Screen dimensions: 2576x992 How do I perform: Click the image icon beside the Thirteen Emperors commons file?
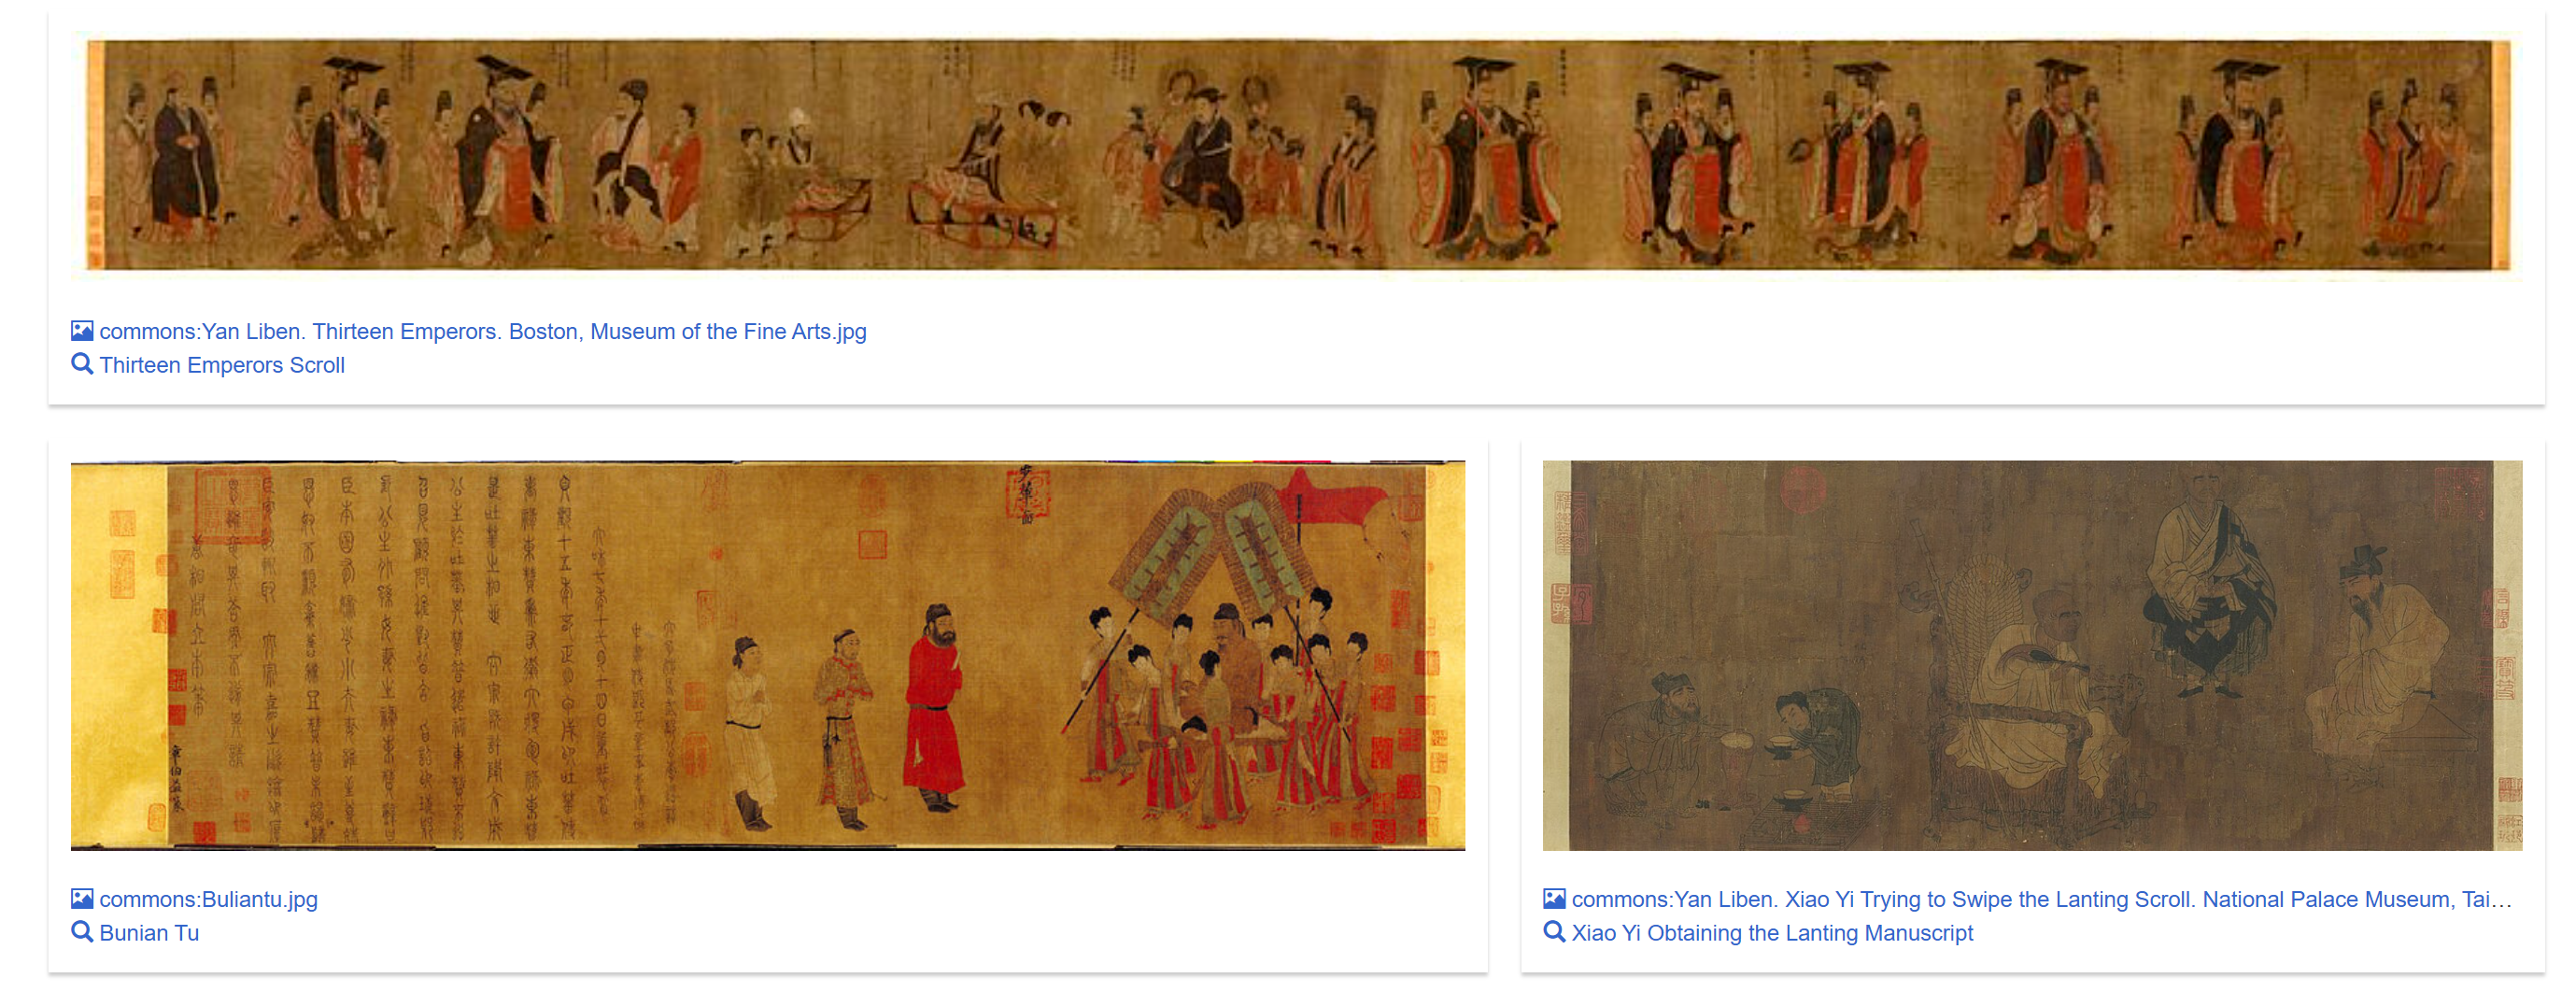click(x=82, y=331)
